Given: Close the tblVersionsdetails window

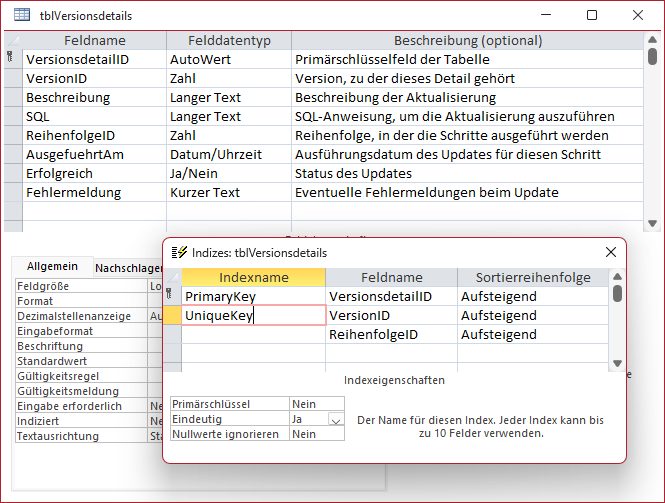Looking at the screenshot, I should click(x=638, y=15).
